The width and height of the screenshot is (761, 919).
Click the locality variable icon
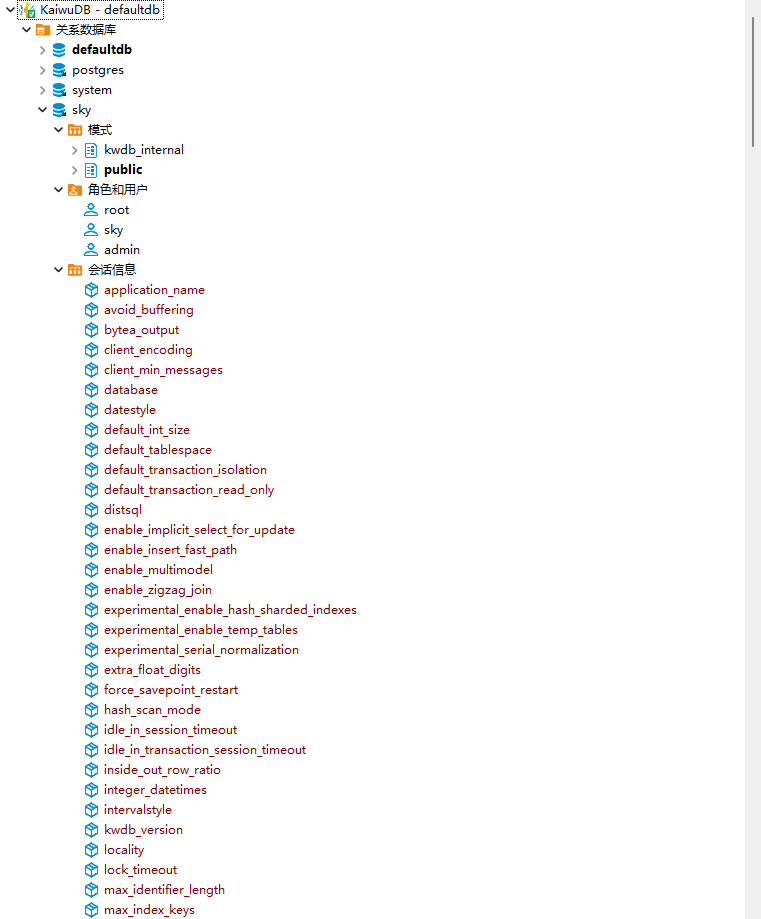pos(91,850)
